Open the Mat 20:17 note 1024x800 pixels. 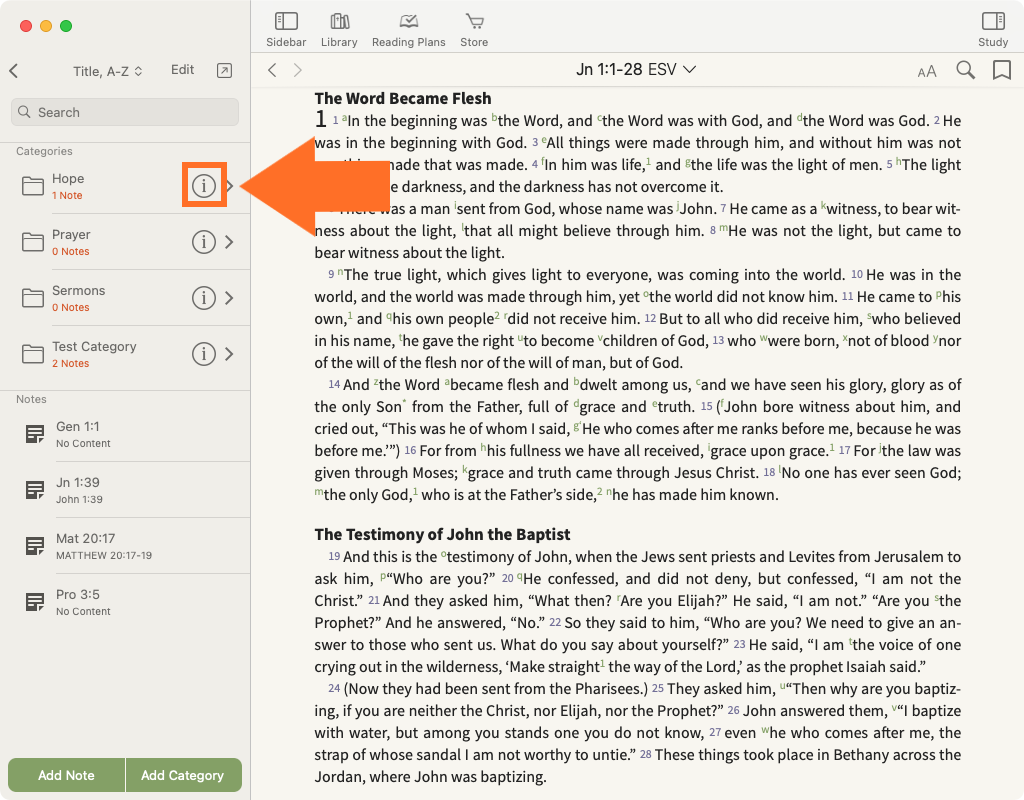[85, 545]
